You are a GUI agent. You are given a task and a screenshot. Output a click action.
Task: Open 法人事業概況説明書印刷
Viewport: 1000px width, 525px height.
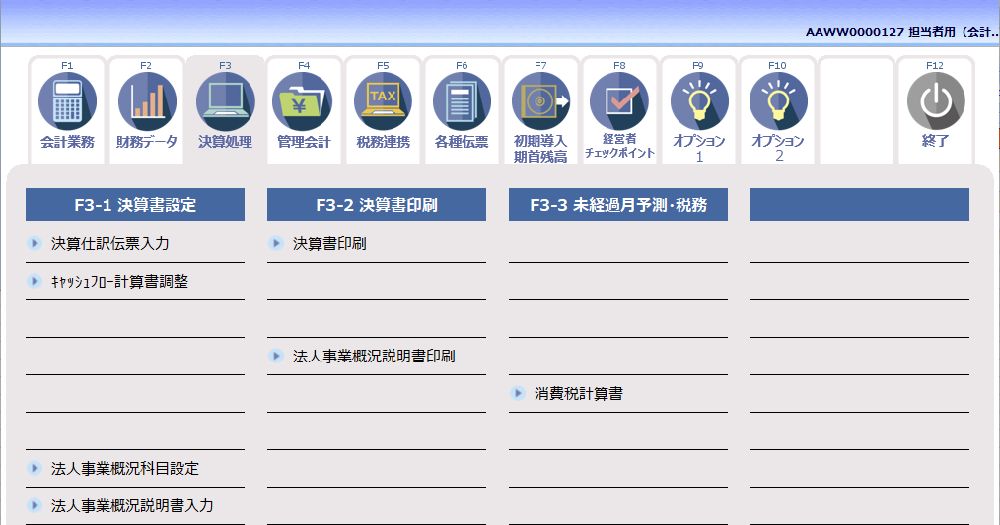coord(376,356)
